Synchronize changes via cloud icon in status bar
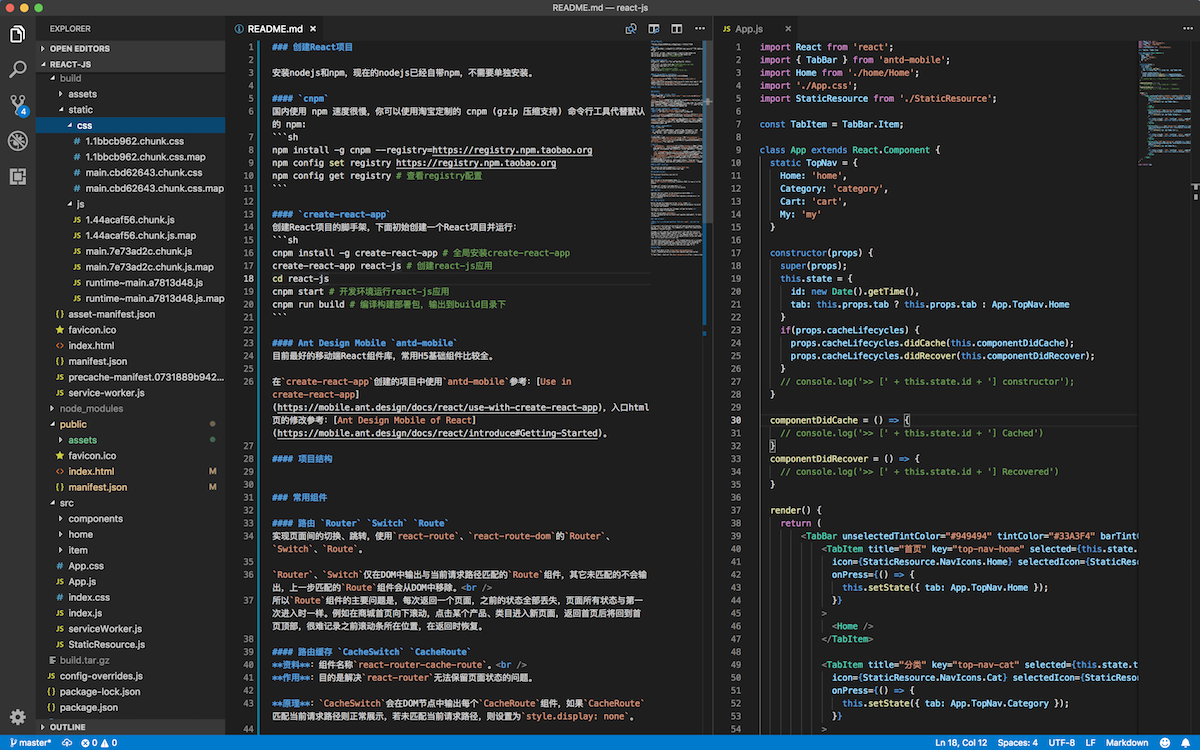 pyautogui.click(x=68, y=743)
